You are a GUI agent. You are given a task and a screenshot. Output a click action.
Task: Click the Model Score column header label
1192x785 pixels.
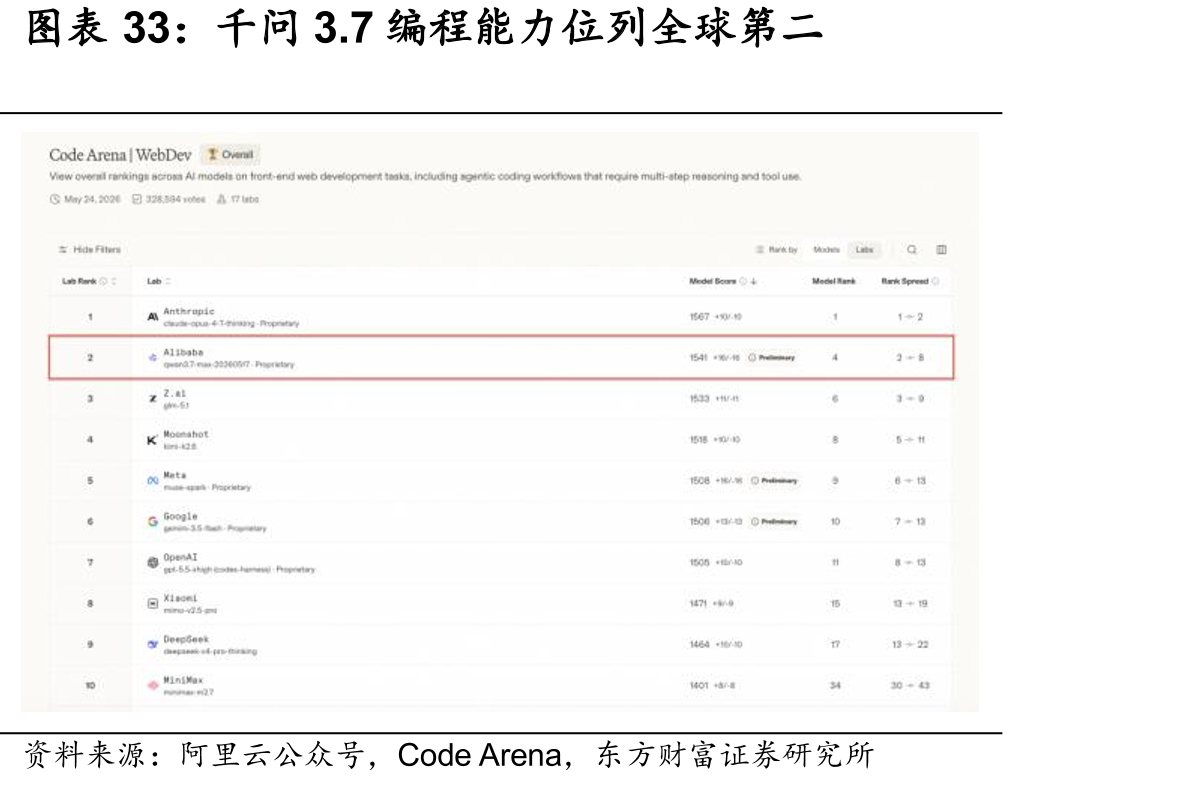point(712,281)
